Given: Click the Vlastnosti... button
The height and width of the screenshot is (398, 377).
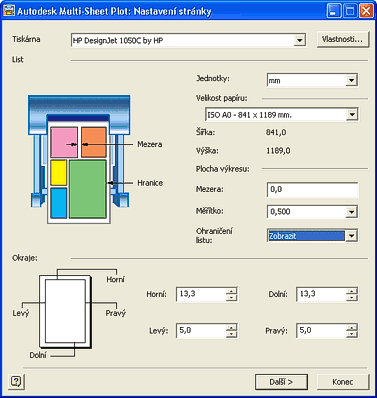Looking at the screenshot, I should point(343,39).
